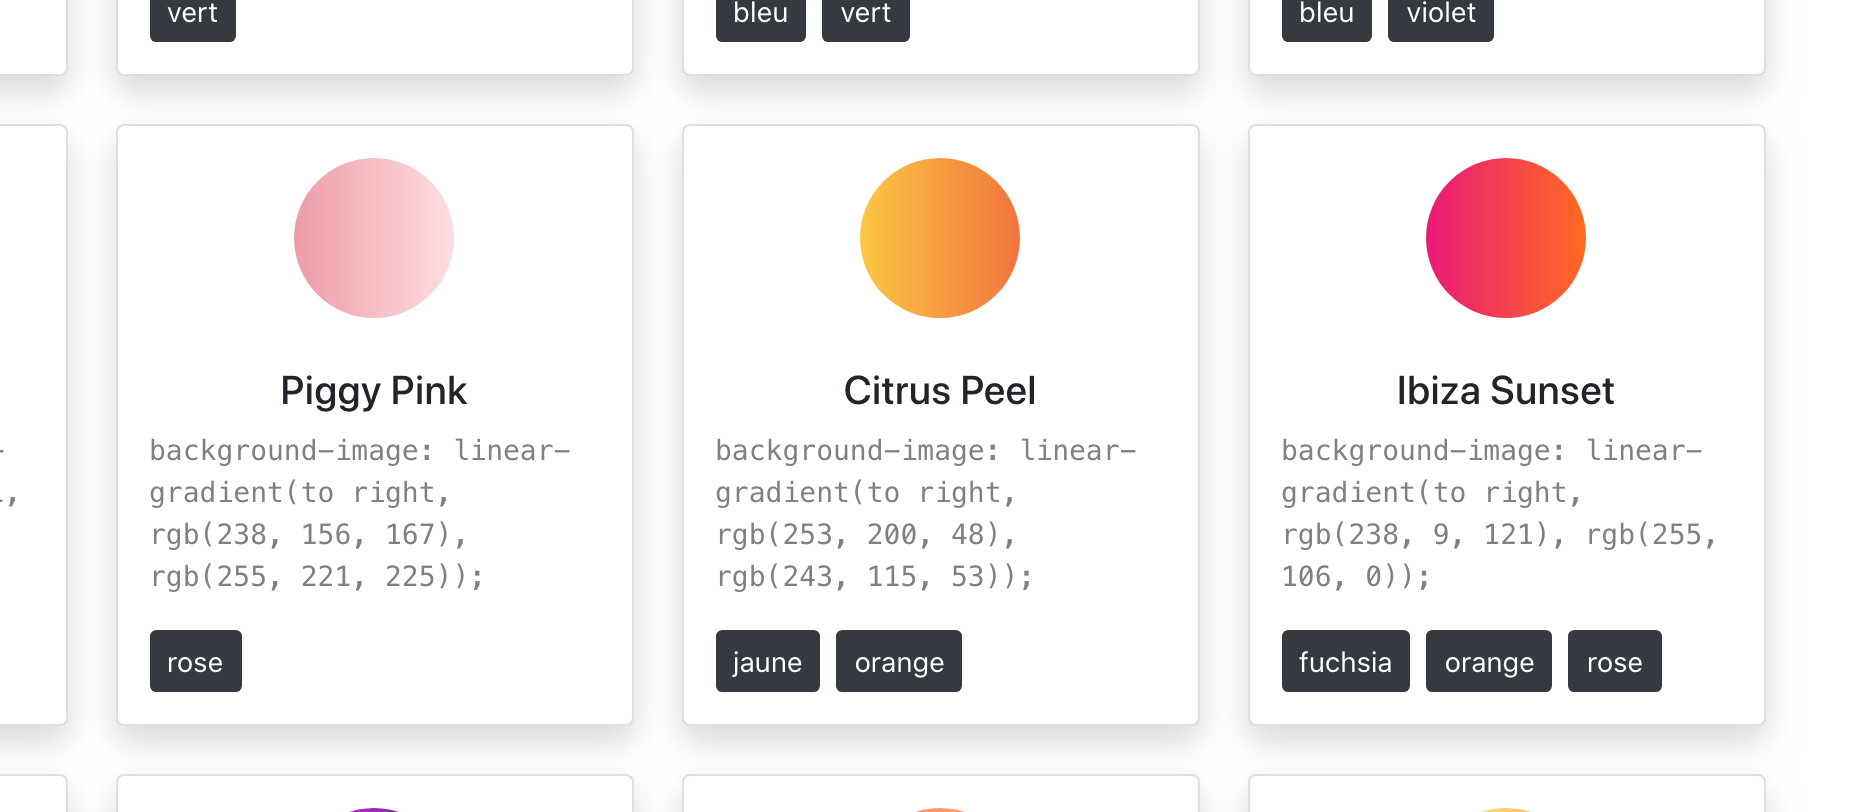Screen dimensions: 1850x812
Task: Click the Citrus Peel gradient circle
Action: coord(940,238)
